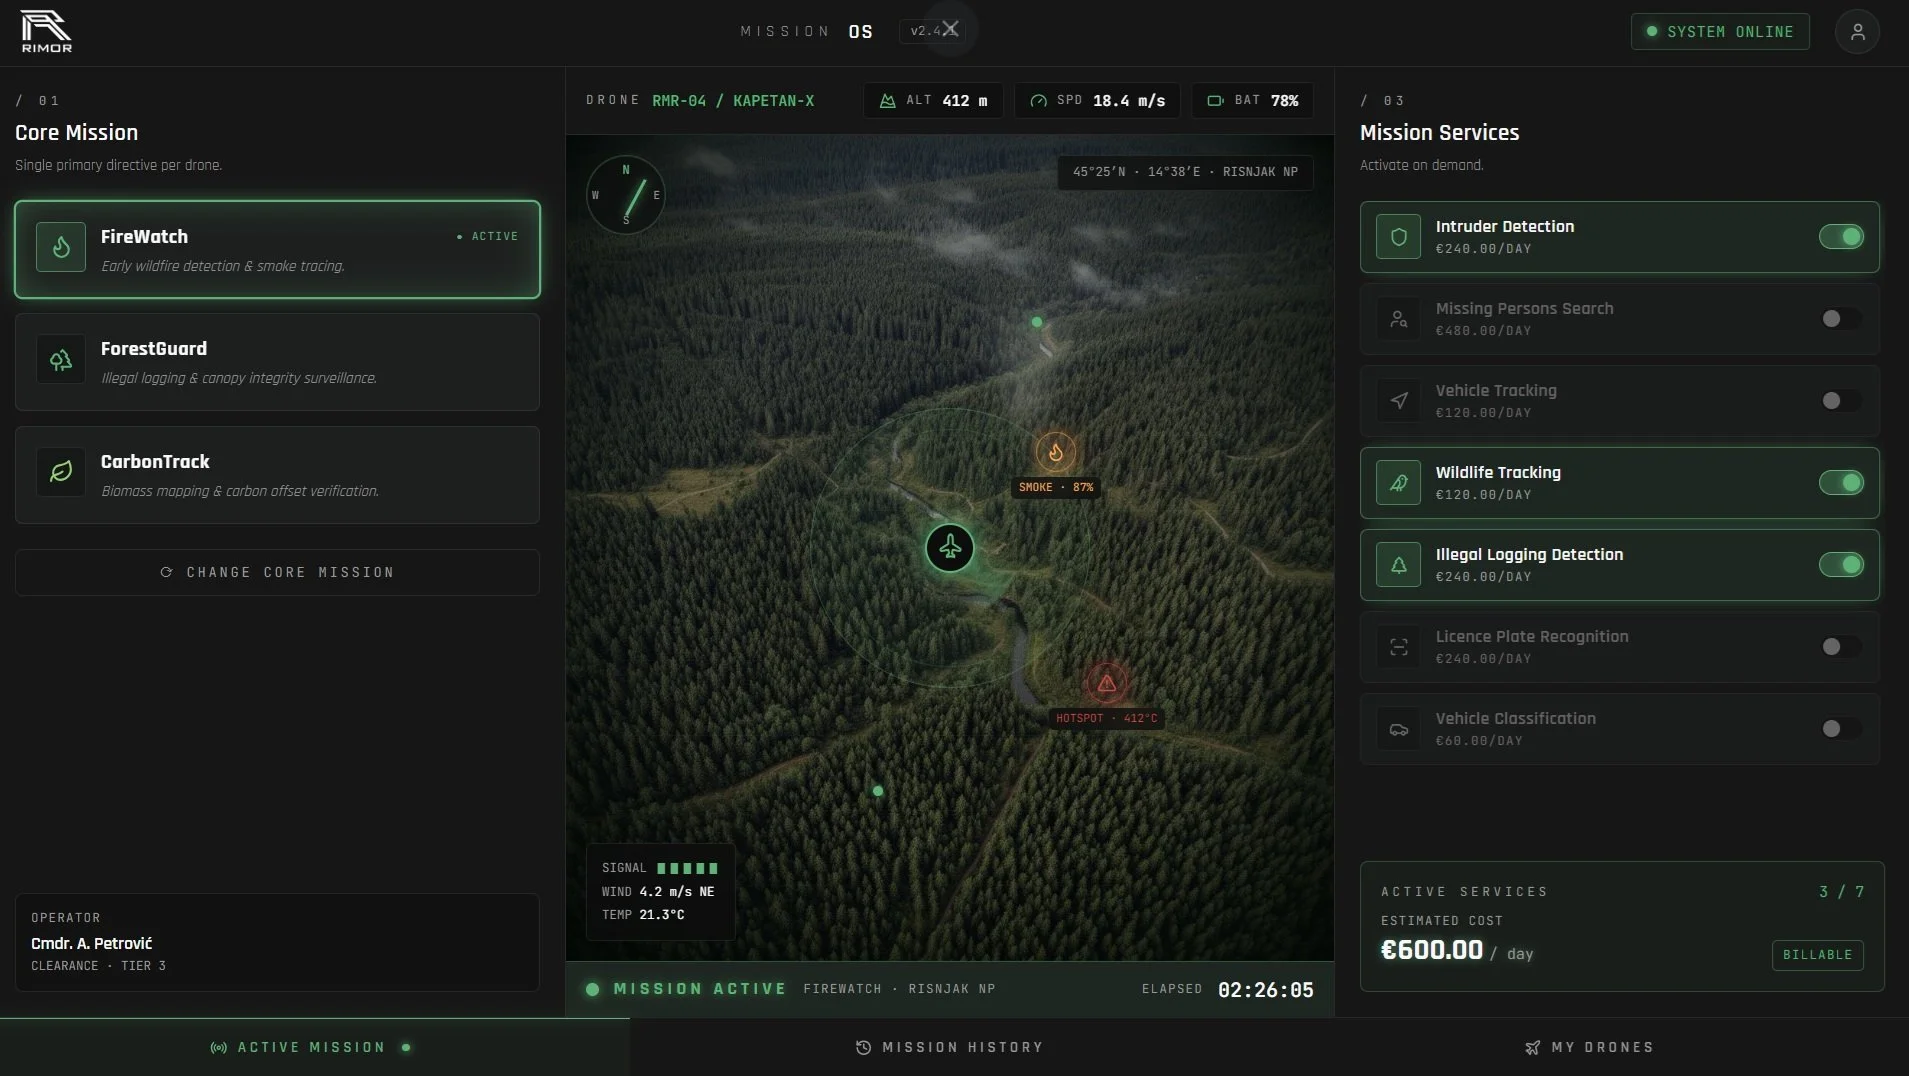Click the compass on the map
Viewport: 1909px width, 1076px height.
tap(626, 195)
